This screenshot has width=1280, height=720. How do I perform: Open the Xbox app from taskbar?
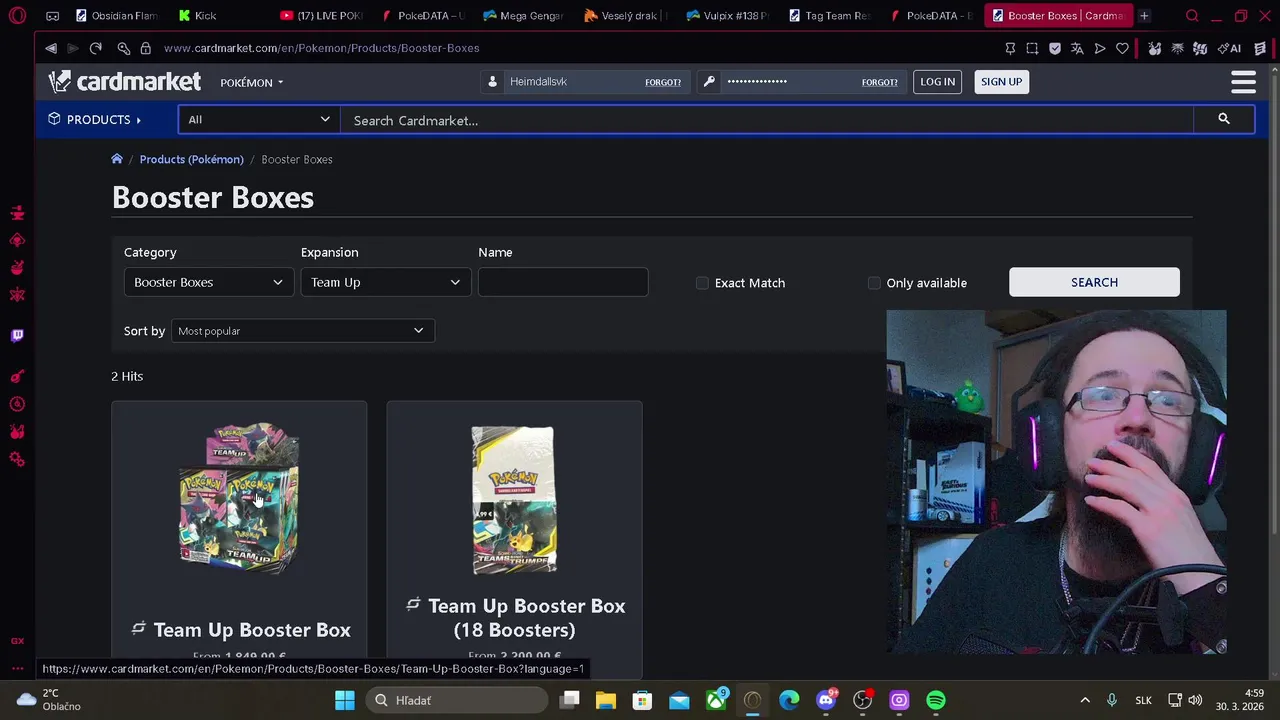coord(716,700)
